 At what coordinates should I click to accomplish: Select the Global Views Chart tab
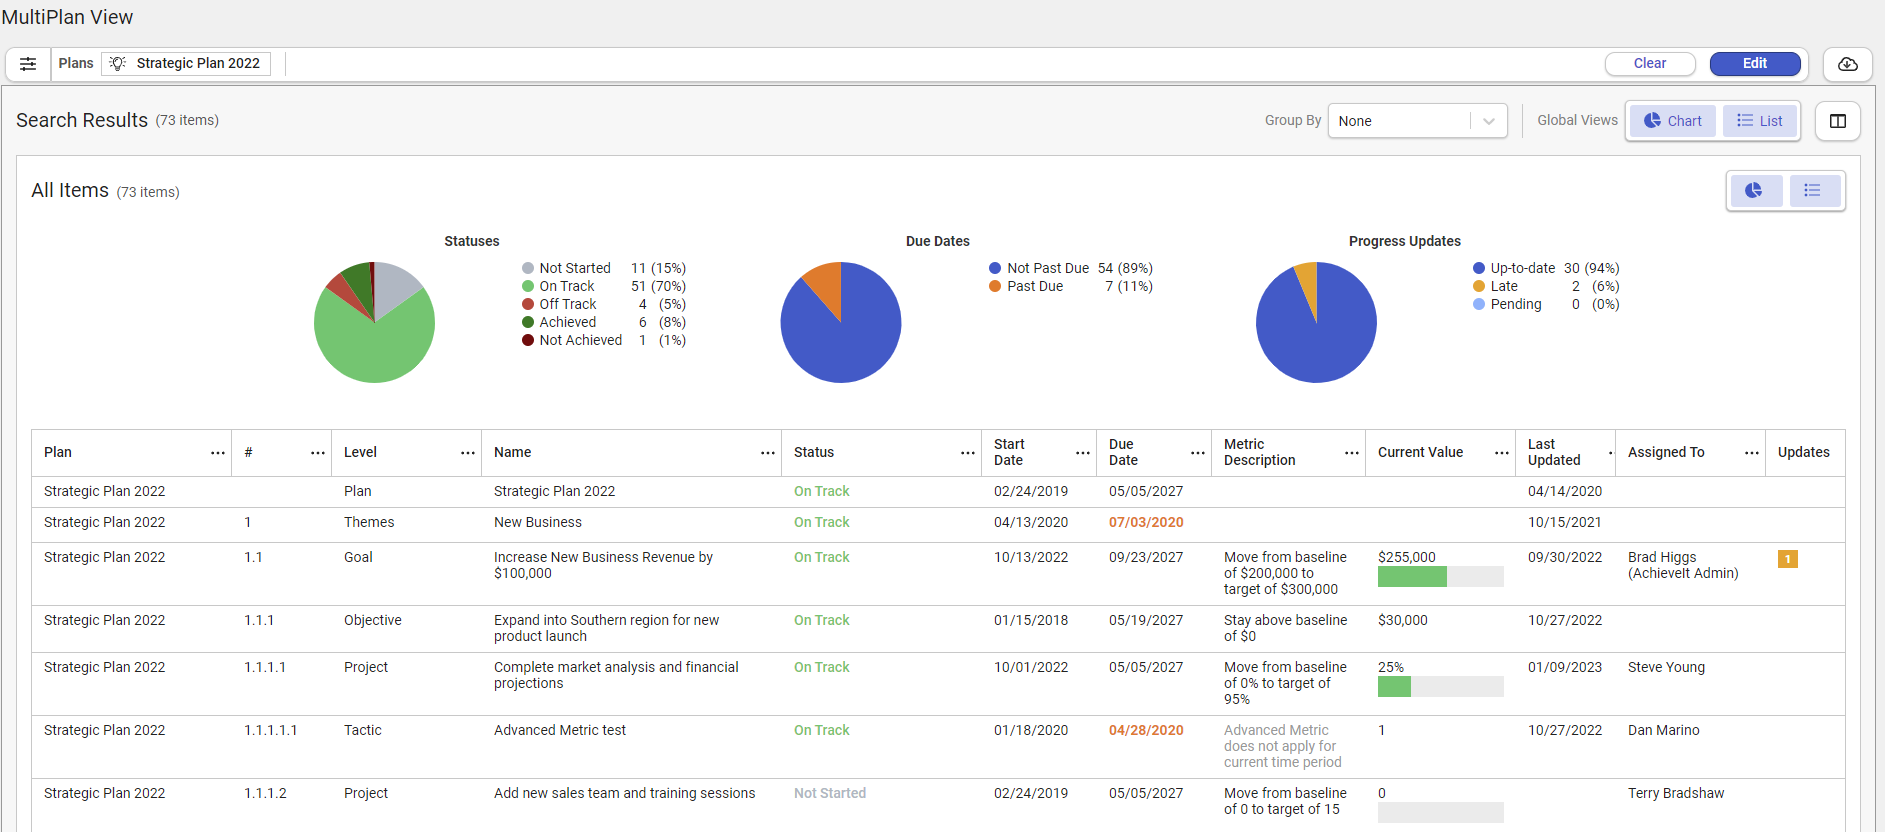tap(1672, 121)
